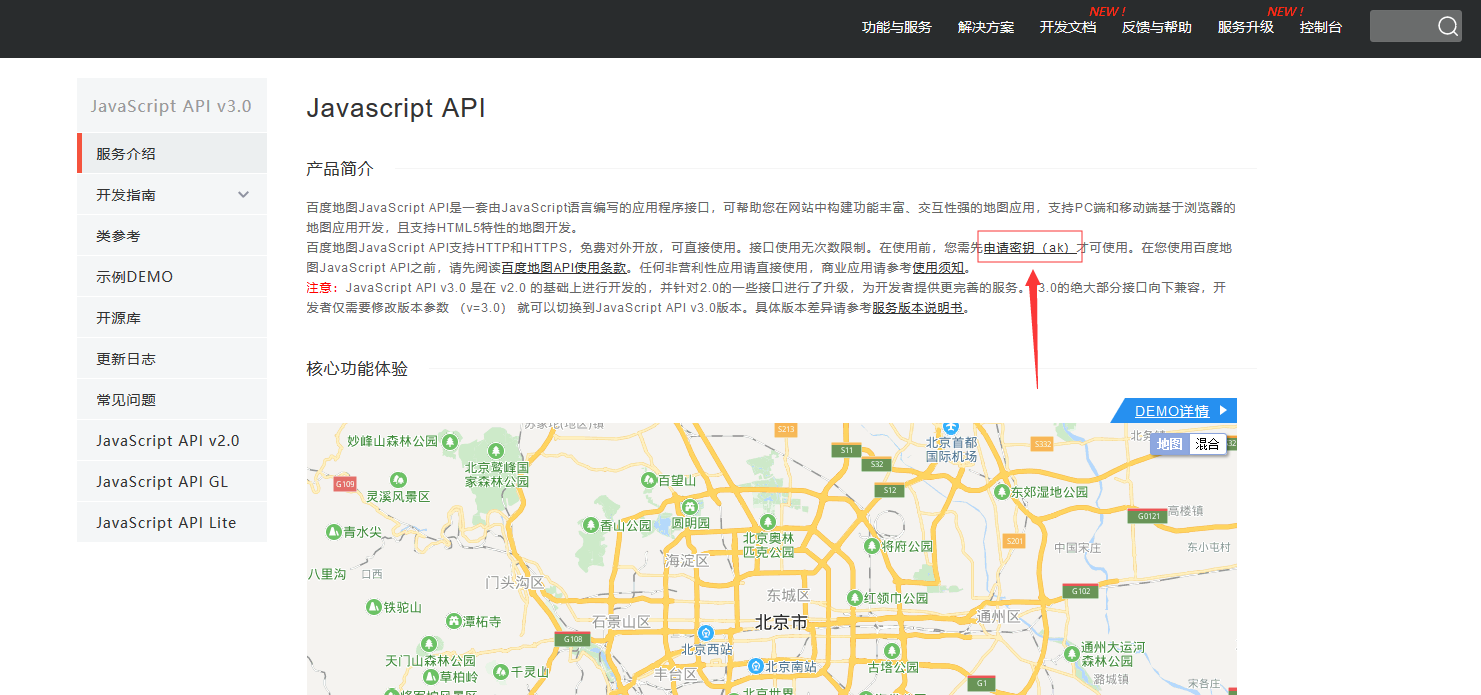Open 类参考 in the sidebar
The image size is (1481, 695).
coord(172,236)
